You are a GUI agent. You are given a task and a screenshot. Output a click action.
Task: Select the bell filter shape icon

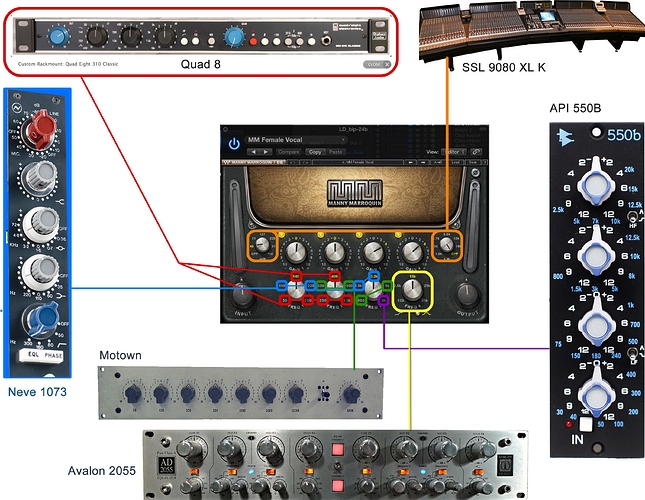pyautogui.click(x=426, y=314)
